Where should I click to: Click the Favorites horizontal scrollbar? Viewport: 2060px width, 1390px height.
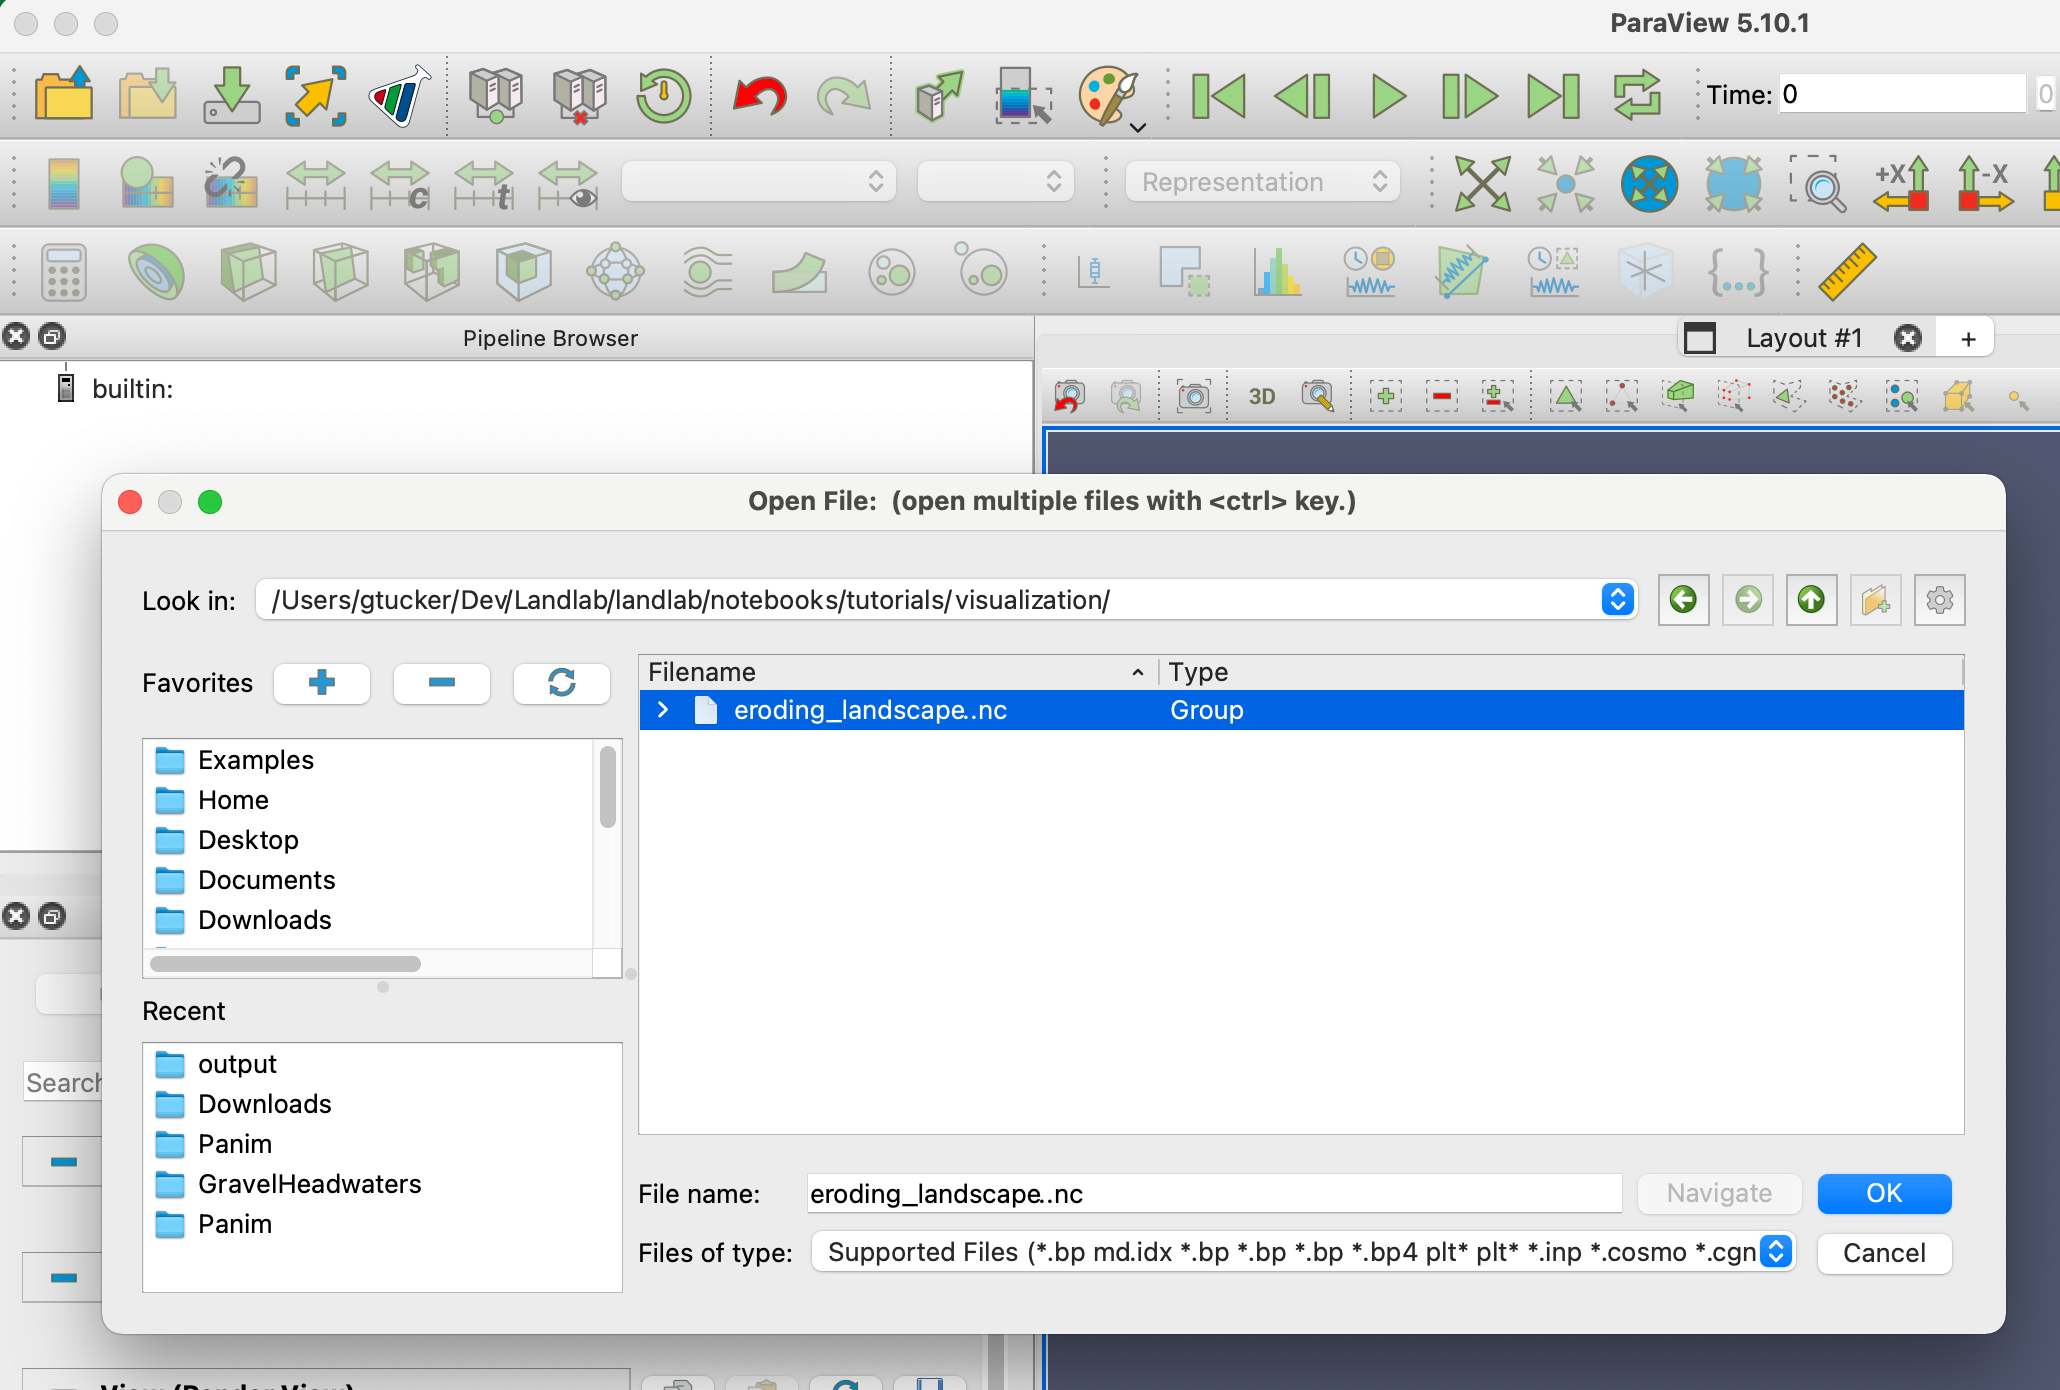coord(285,964)
